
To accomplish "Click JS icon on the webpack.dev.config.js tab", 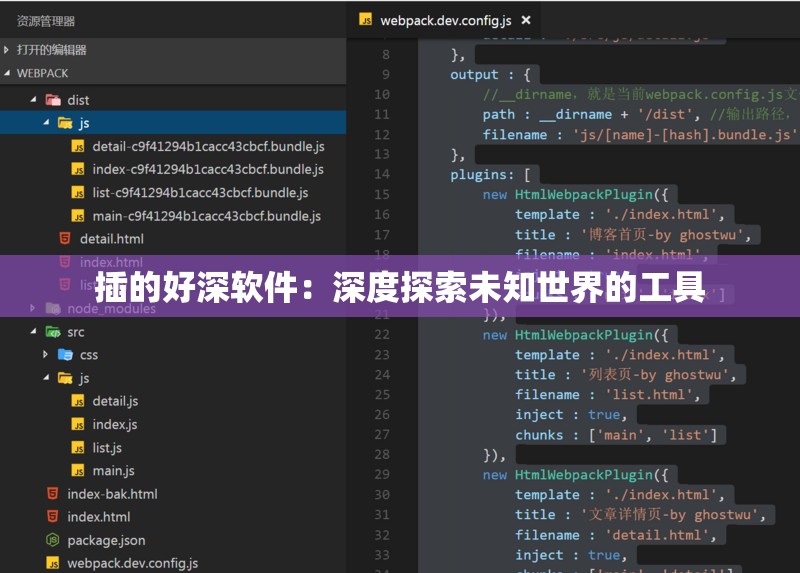I will pyautogui.click(x=365, y=19).
